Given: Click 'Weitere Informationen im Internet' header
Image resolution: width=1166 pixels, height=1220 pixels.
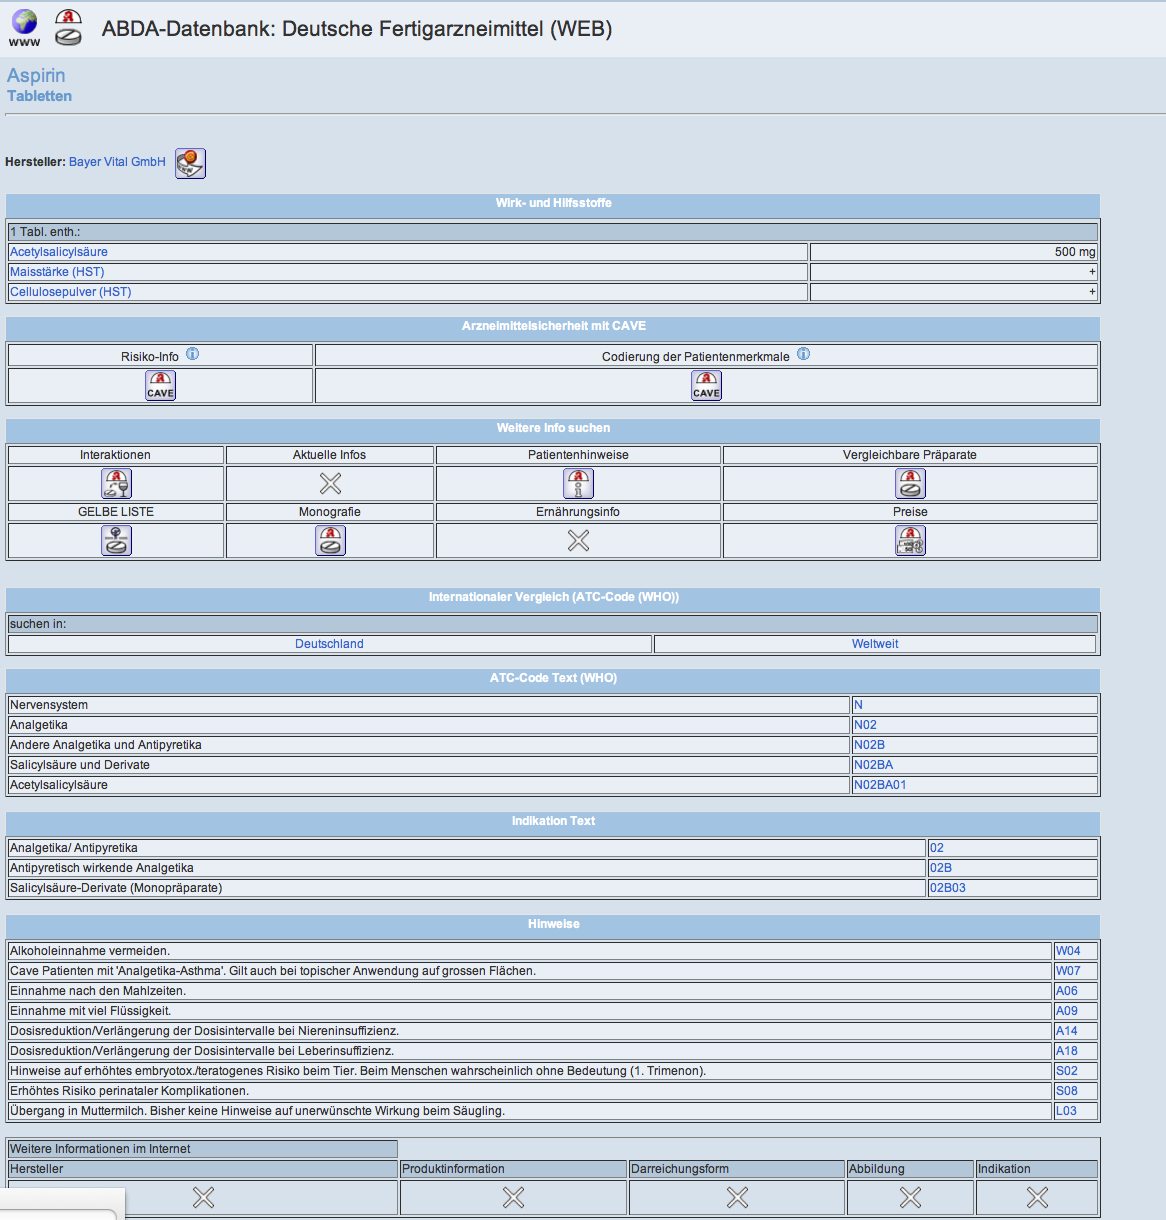Looking at the screenshot, I should pyautogui.click(x=100, y=1149).
